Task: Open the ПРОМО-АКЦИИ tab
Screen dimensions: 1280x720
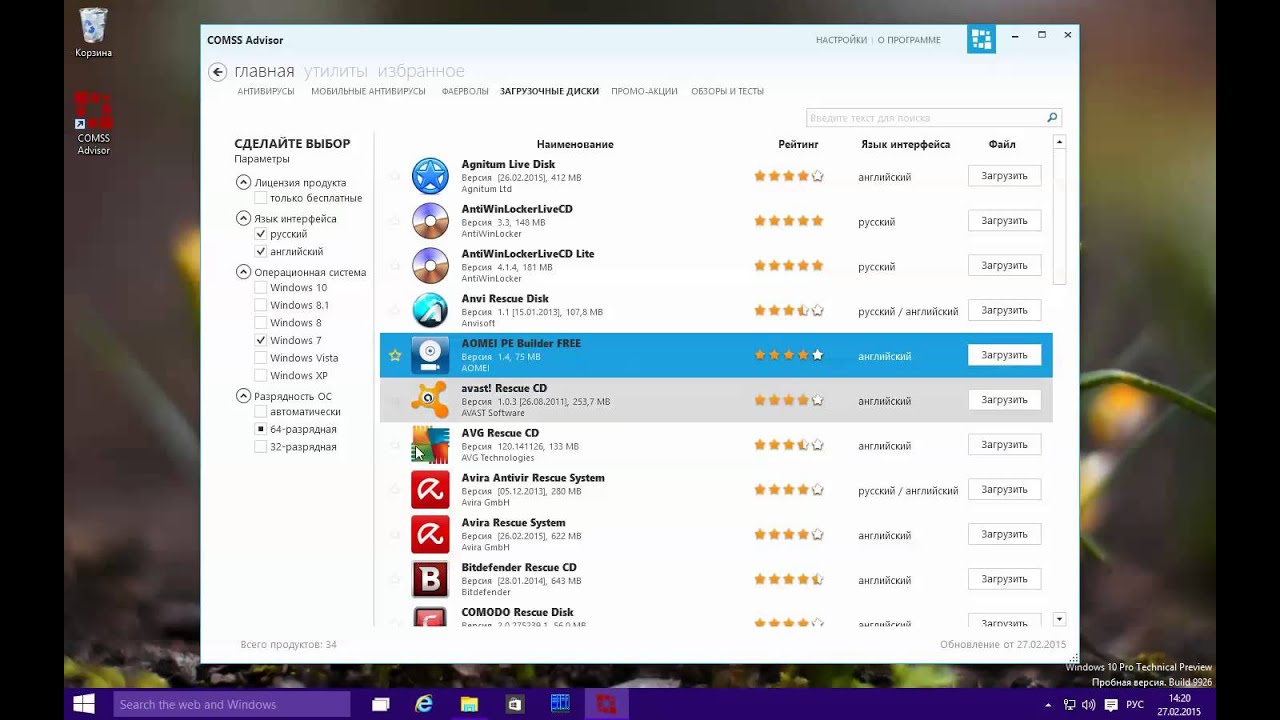Action: click(644, 91)
